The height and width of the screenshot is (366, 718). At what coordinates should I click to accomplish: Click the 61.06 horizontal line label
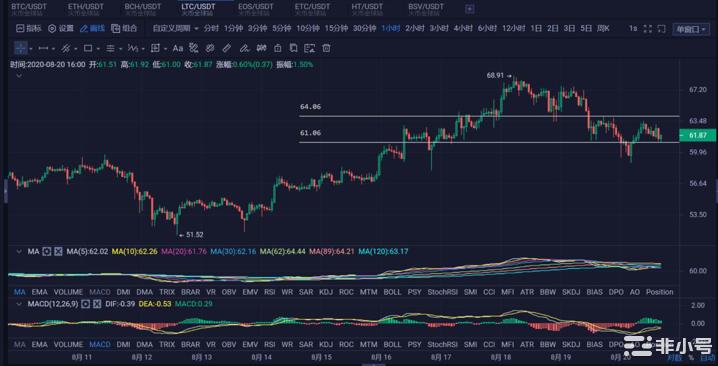pyautogui.click(x=310, y=133)
